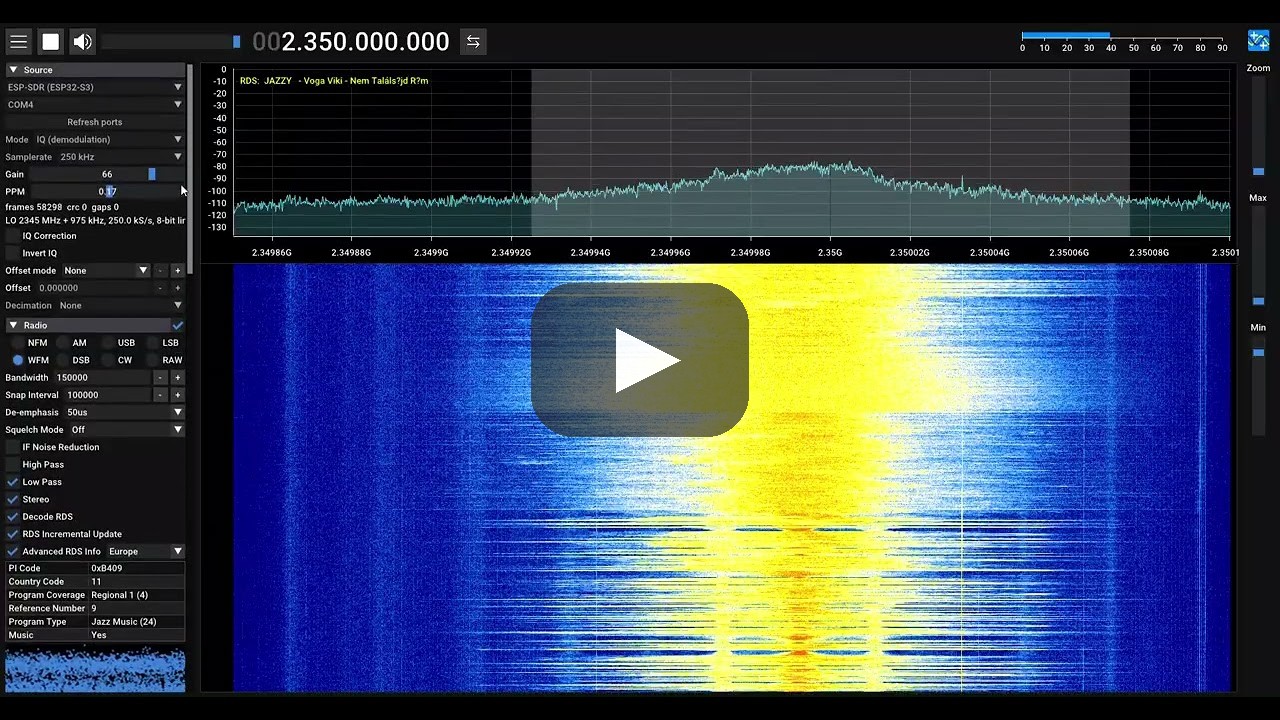Click the left panel scrollbar

coord(190,170)
